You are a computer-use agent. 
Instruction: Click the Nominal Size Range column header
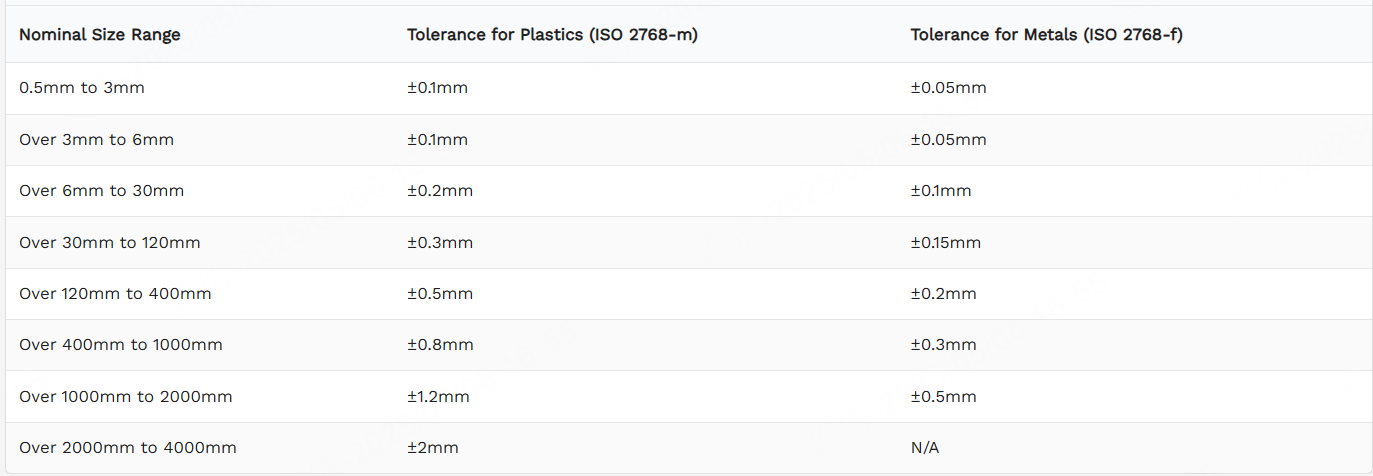[100, 34]
